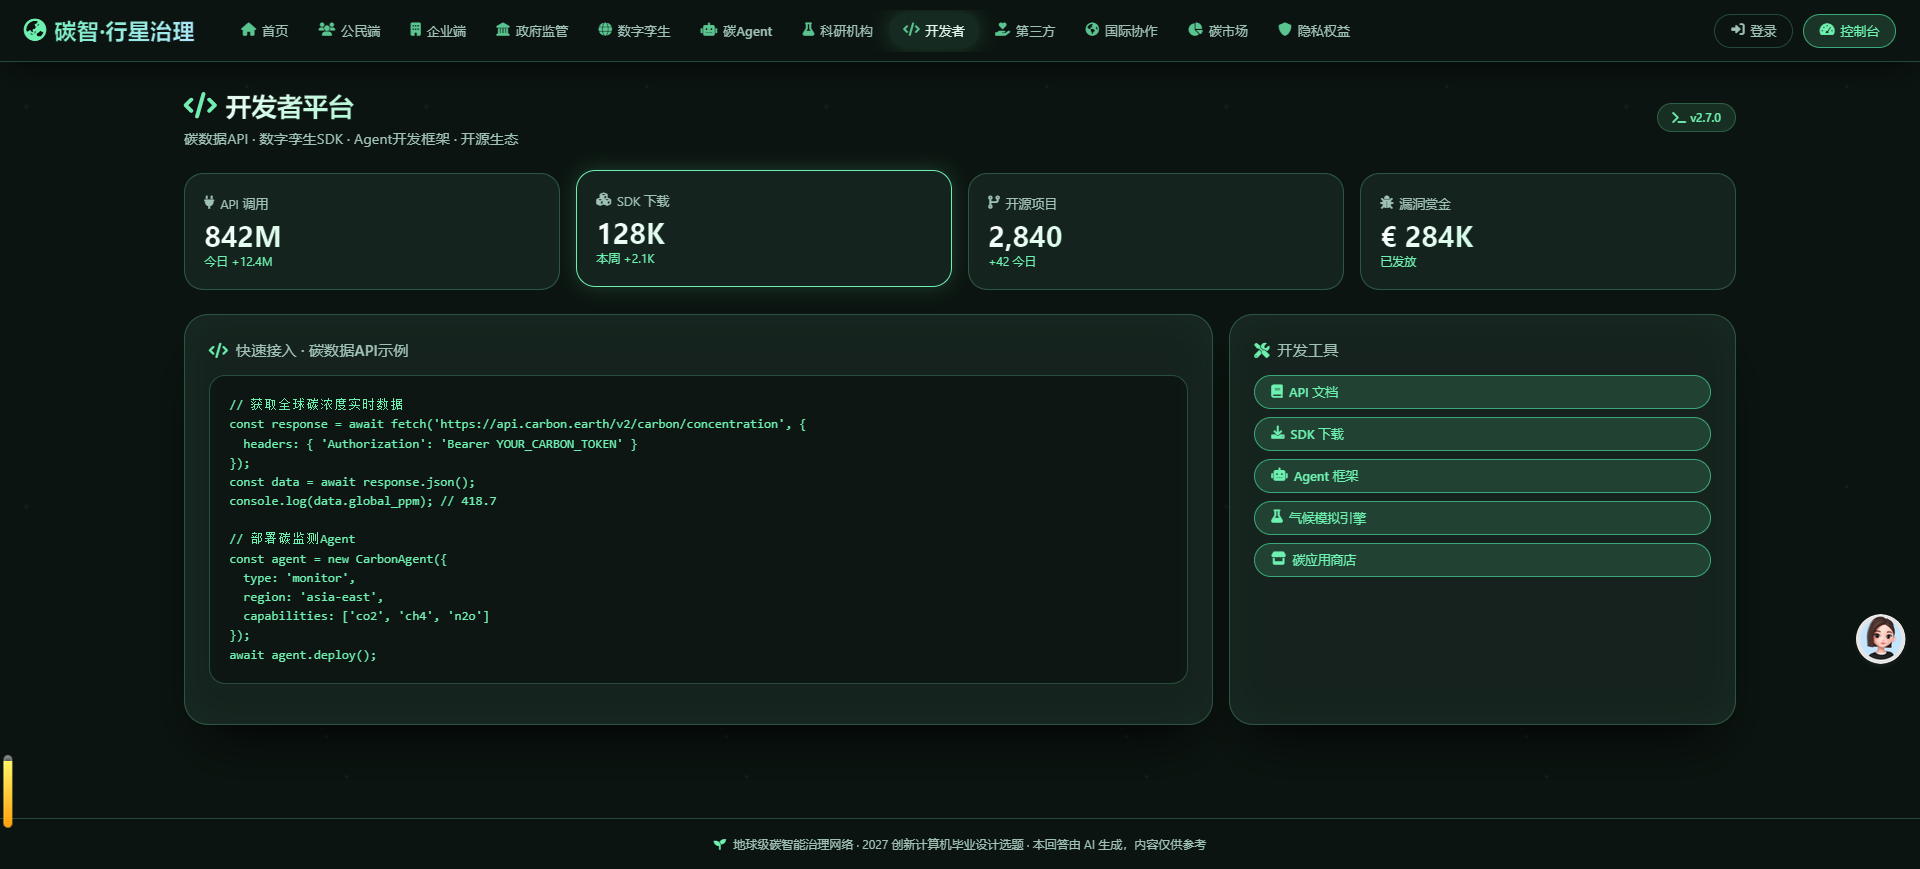Open the 隐私权益 nav item

click(1314, 31)
